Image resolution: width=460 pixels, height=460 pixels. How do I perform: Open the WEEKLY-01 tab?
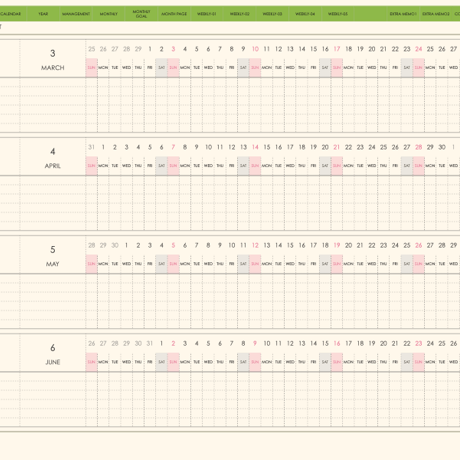pos(207,14)
